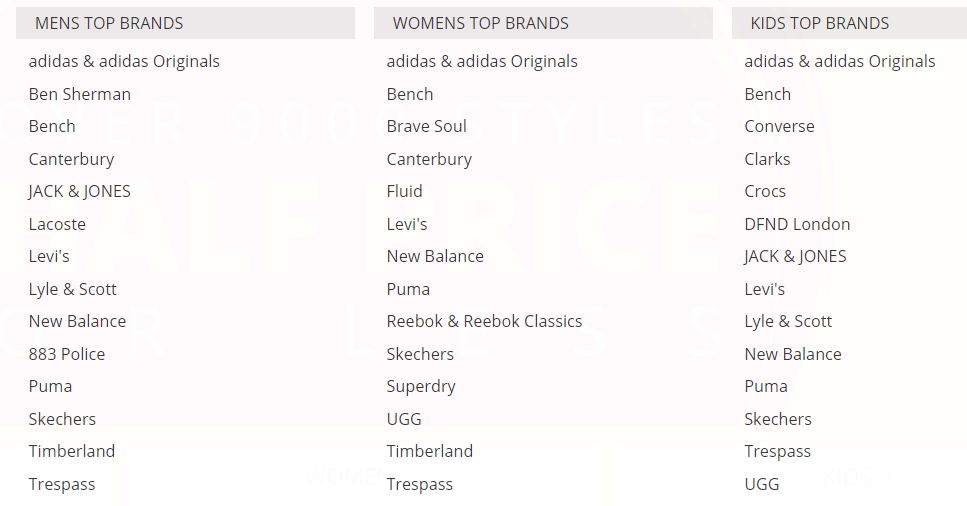Open JACK & JONES in Mens column
The width and height of the screenshot is (967, 506).
80,191
